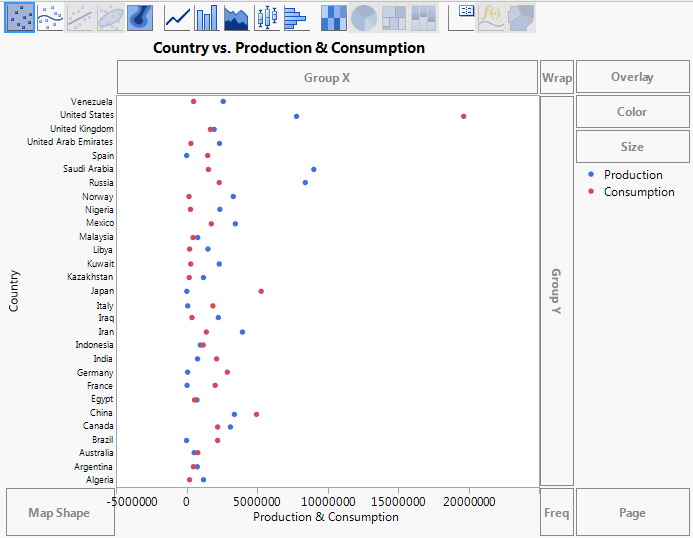
Task: Choose the Bar chart element icon
Action: pos(207,16)
